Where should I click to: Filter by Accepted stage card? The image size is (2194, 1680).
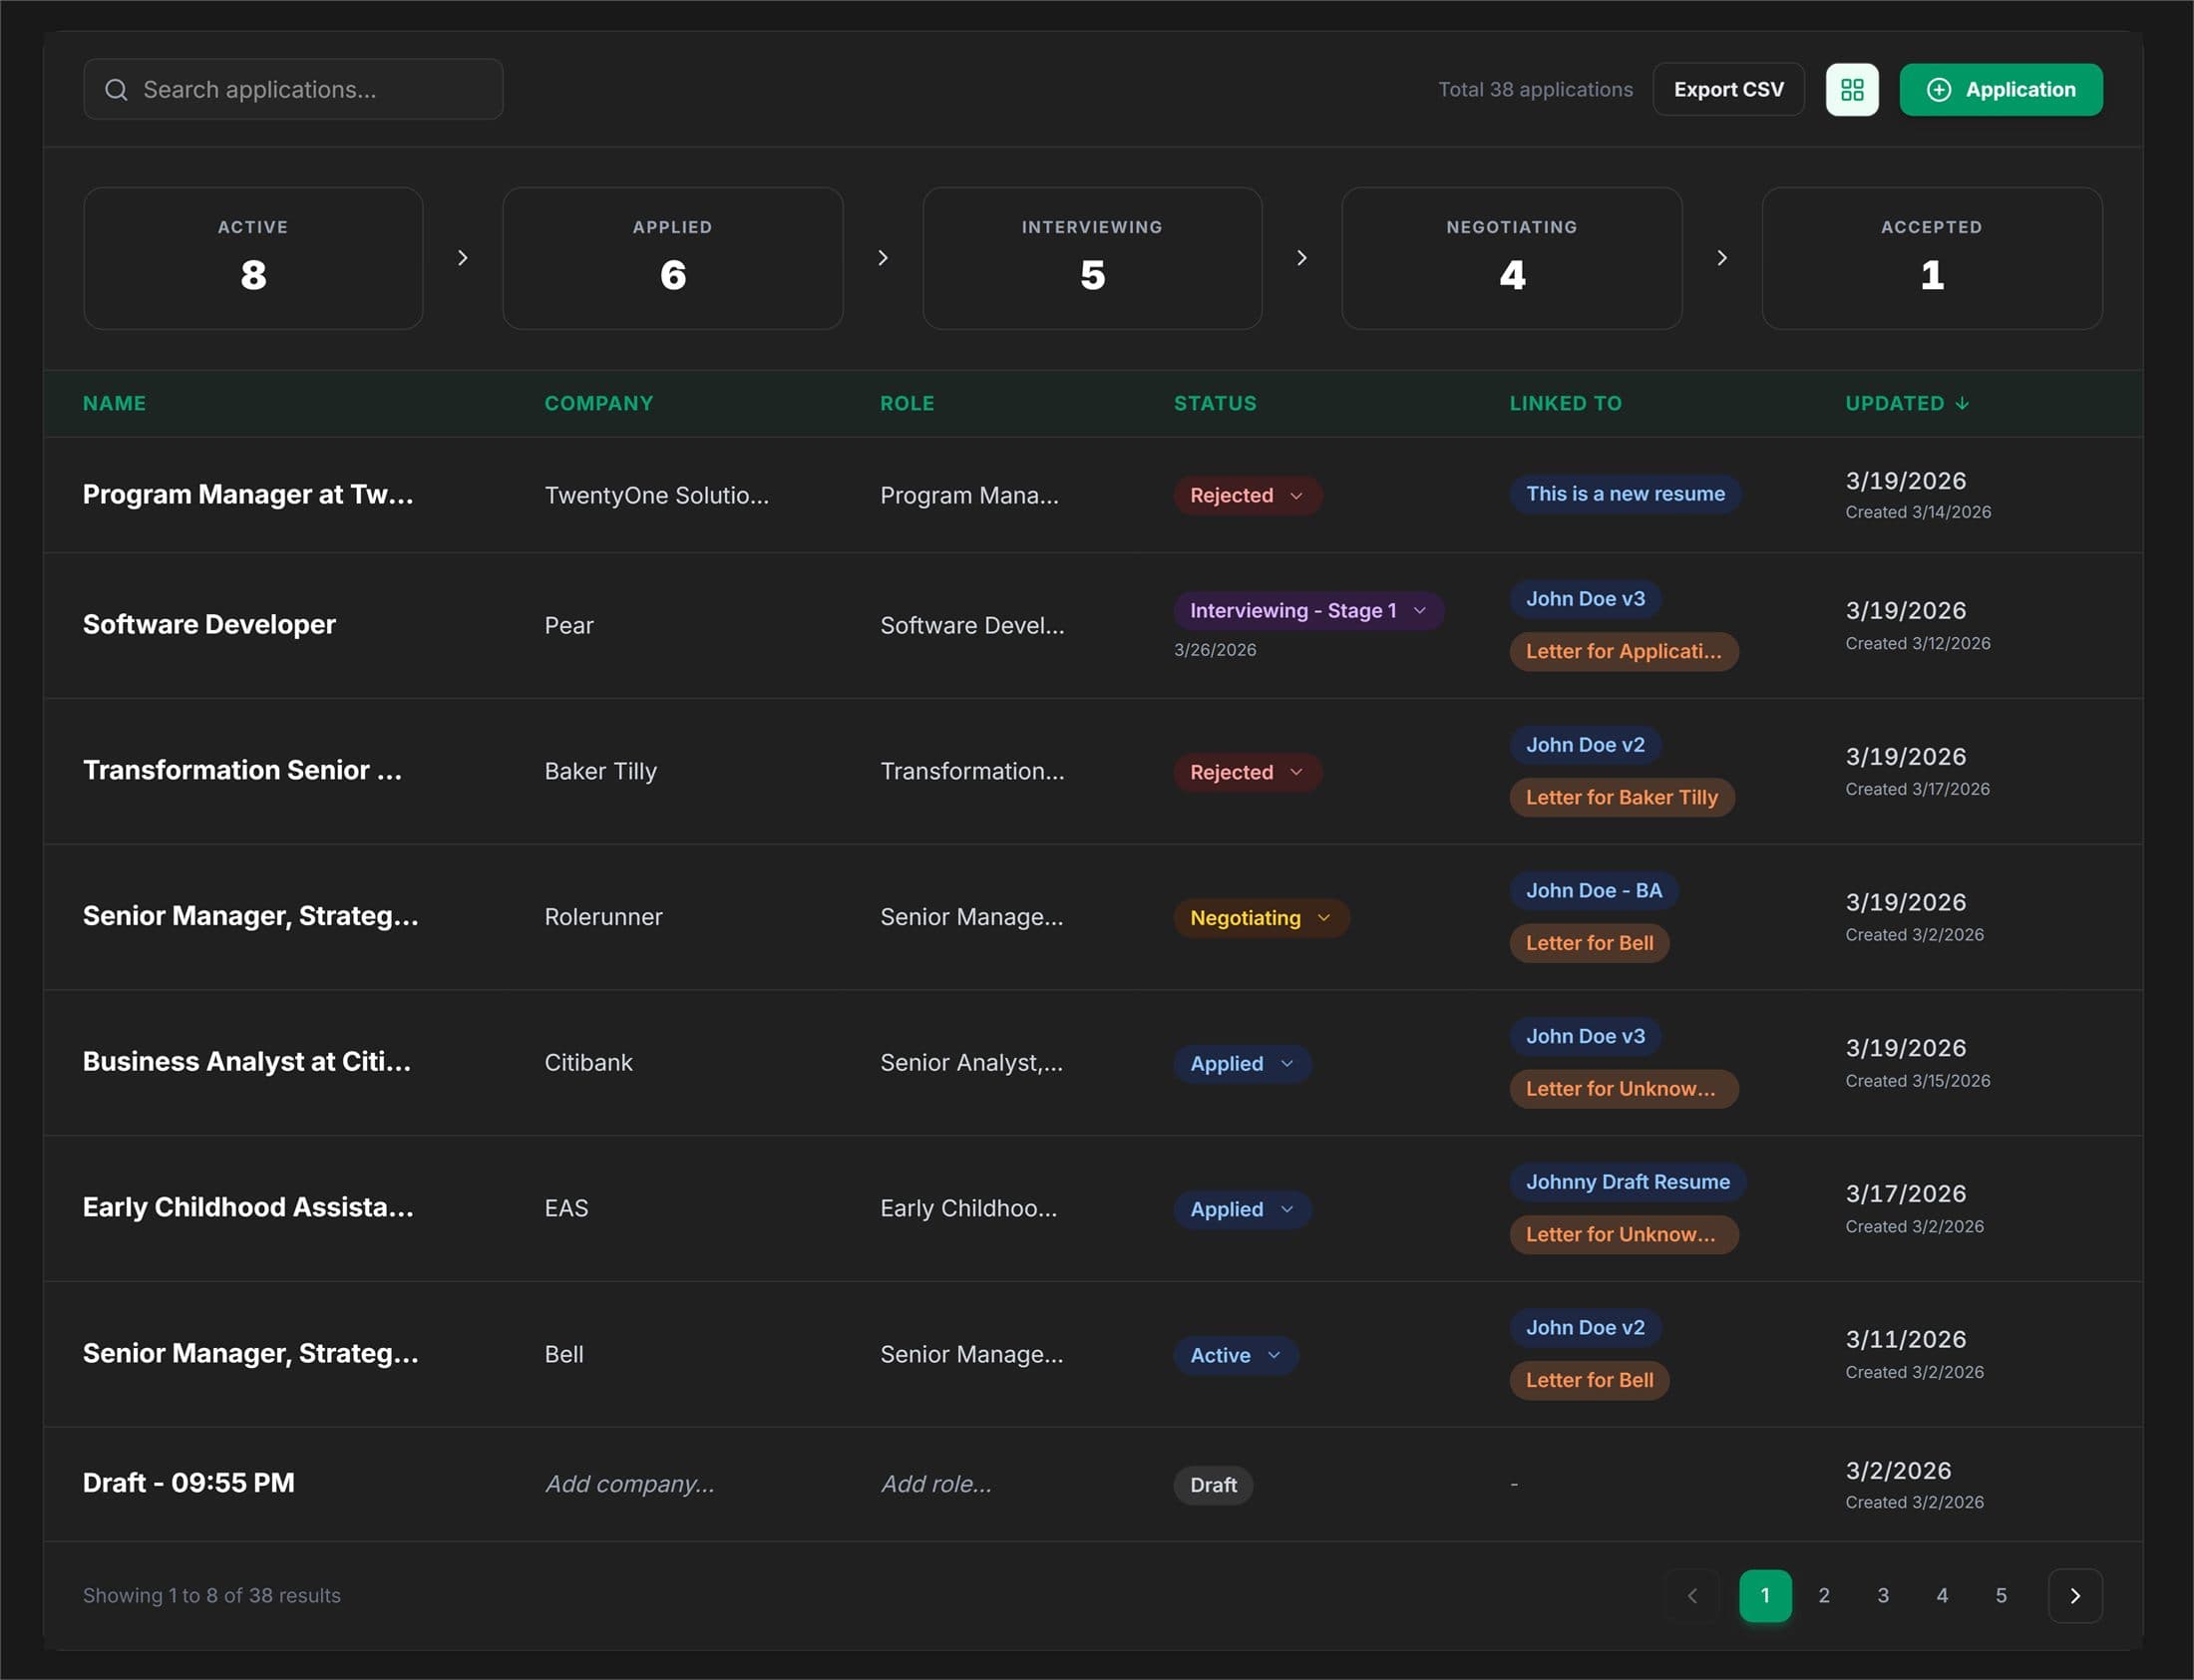[x=1931, y=258]
